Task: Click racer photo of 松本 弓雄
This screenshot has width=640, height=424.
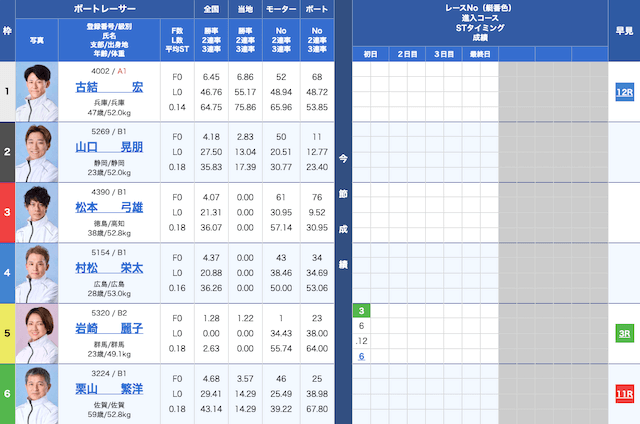Action: [38, 212]
